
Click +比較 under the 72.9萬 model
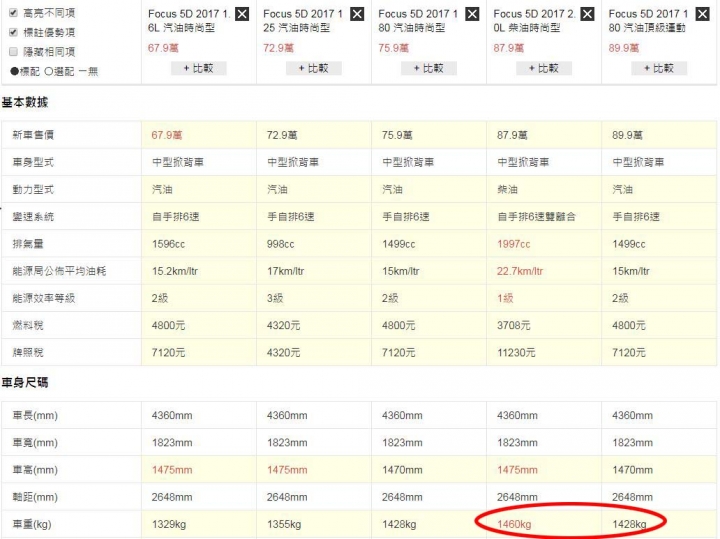pos(314,68)
